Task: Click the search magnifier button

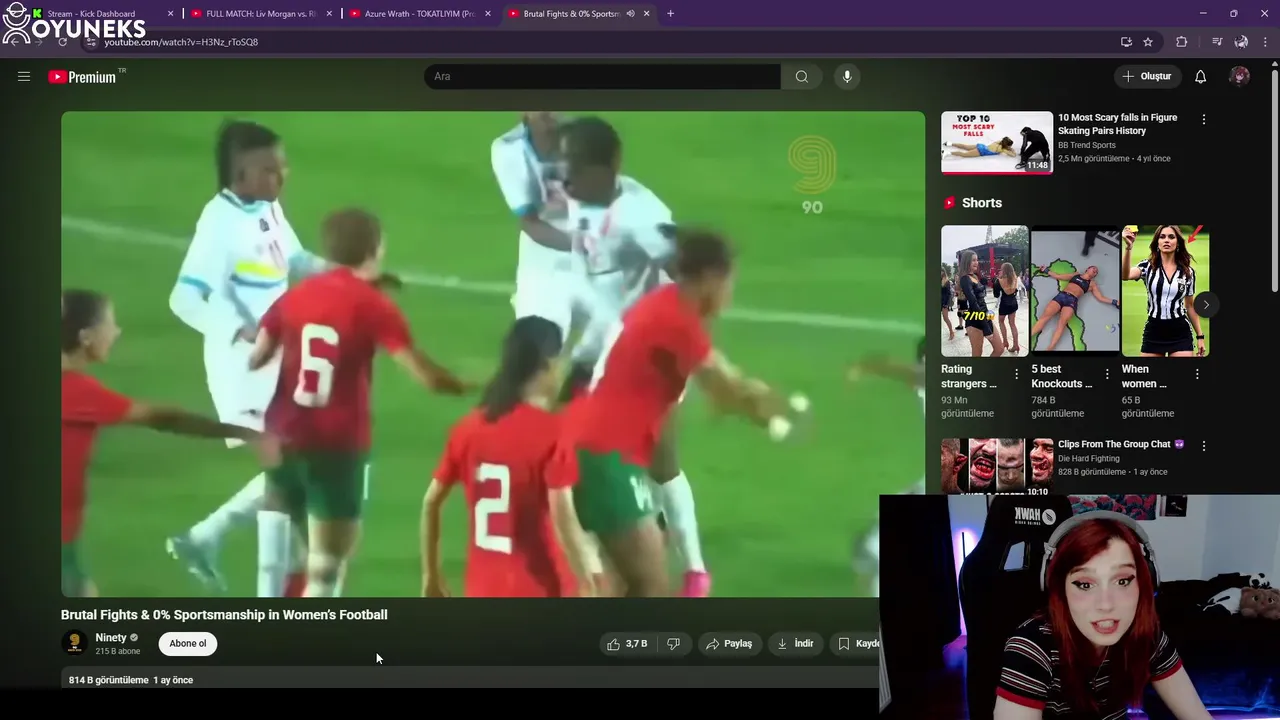Action: [x=802, y=76]
